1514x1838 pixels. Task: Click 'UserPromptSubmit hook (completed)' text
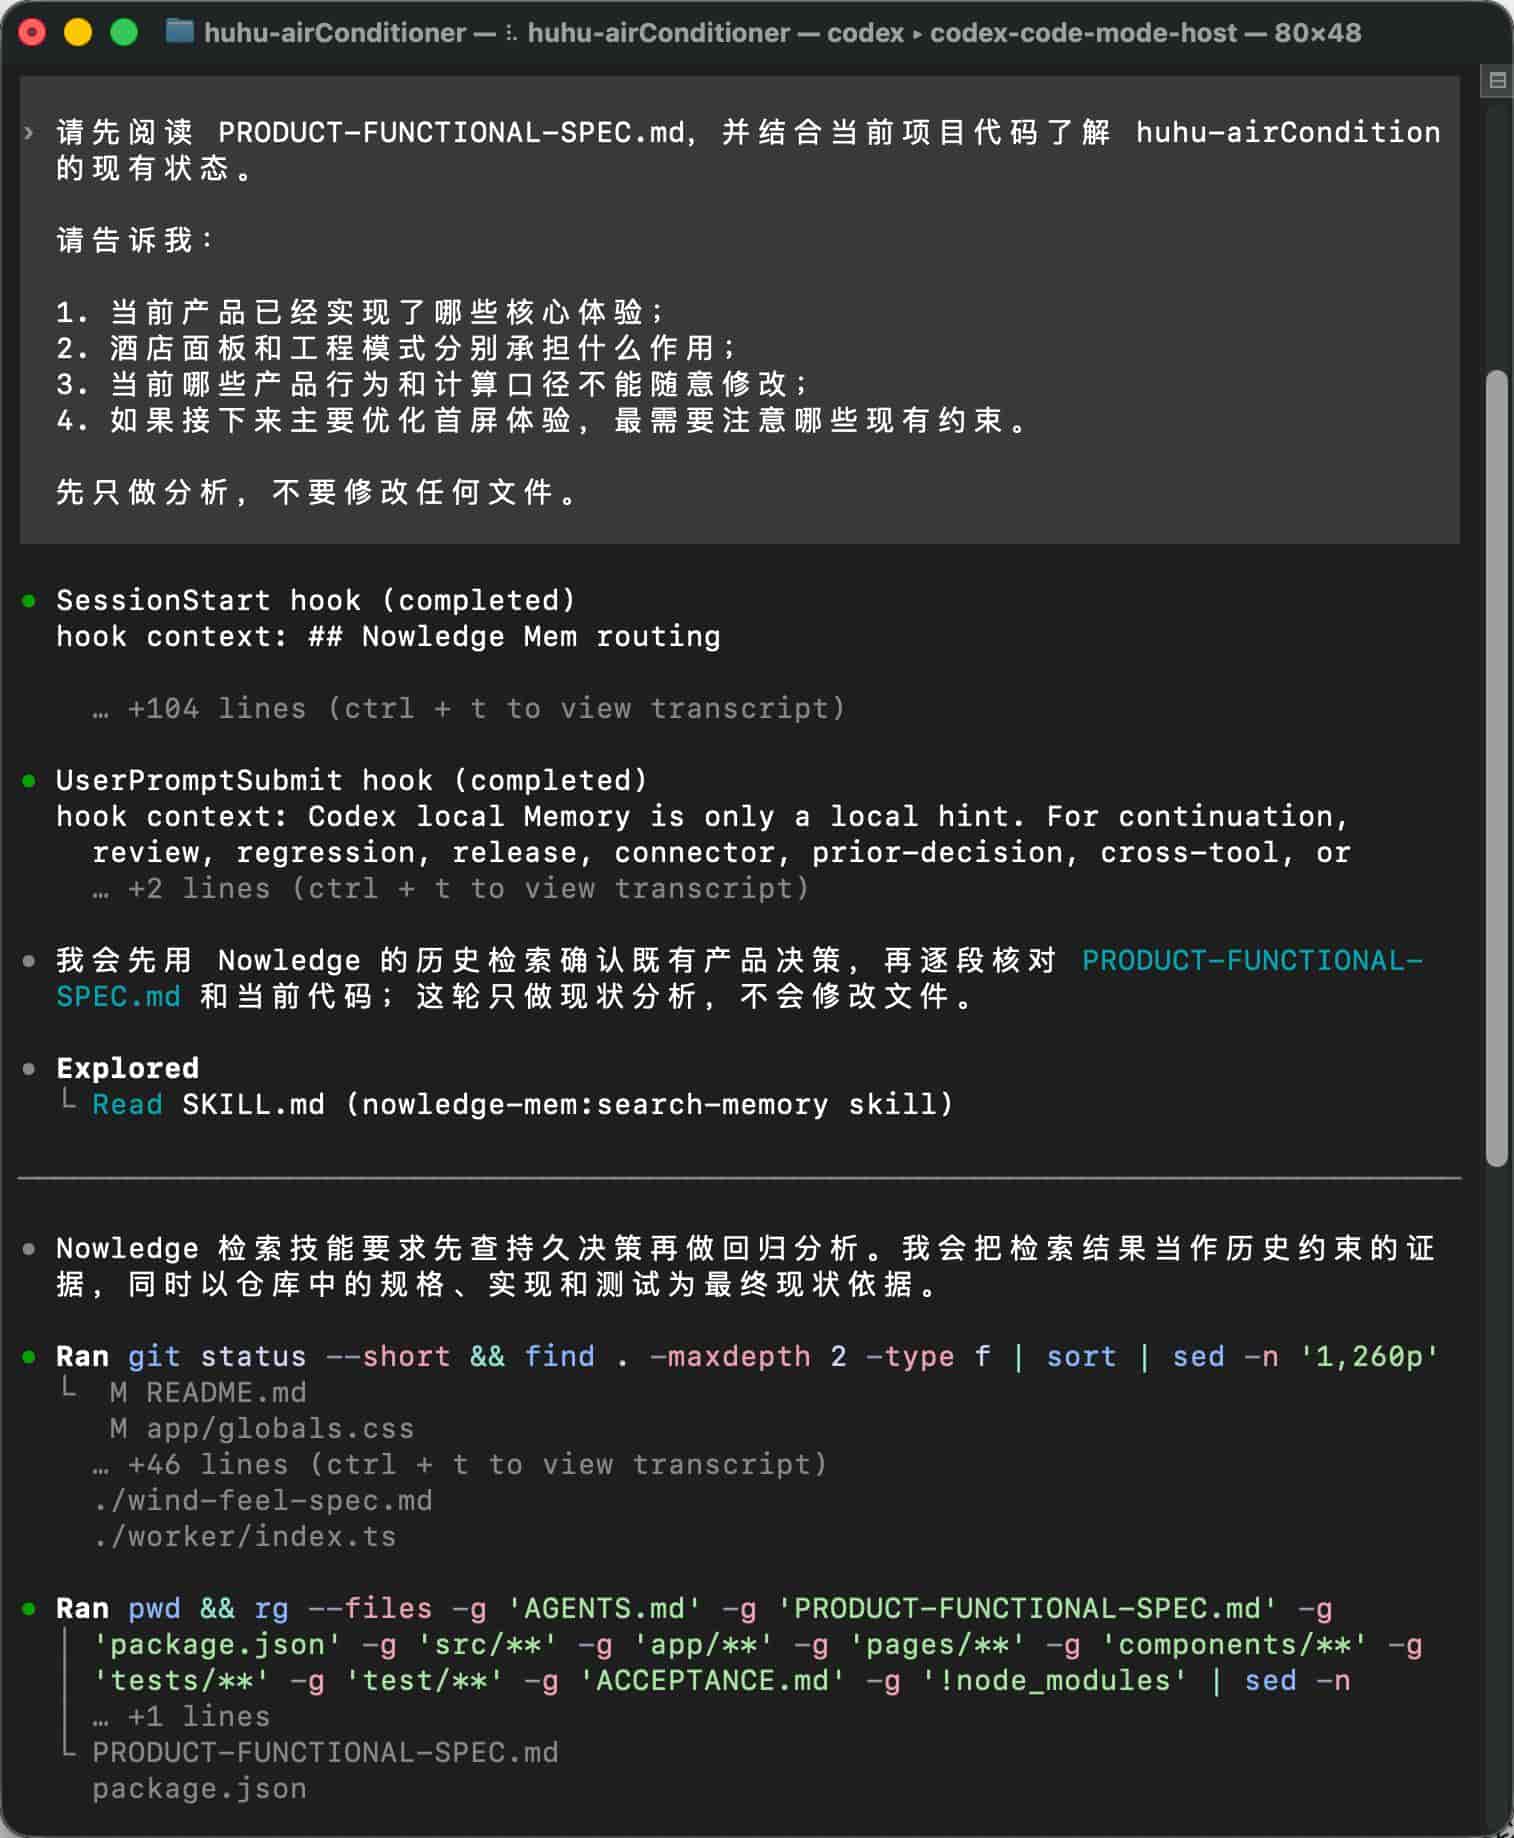(352, 781)
